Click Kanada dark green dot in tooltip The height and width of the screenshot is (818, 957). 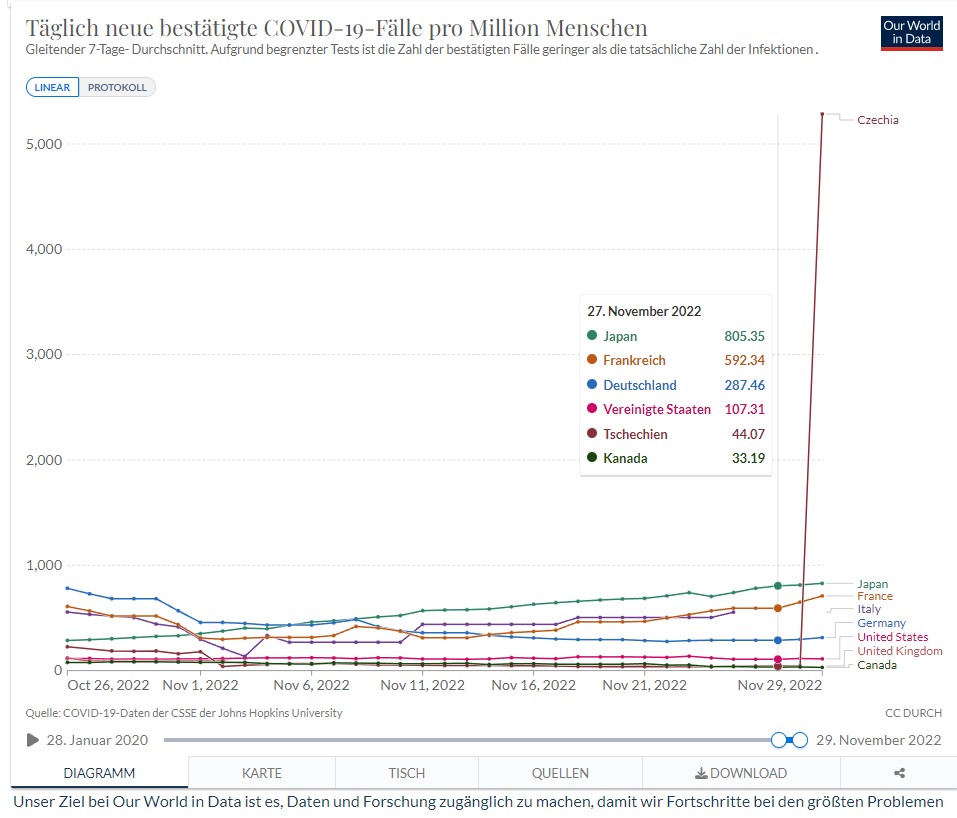[591, 457]
